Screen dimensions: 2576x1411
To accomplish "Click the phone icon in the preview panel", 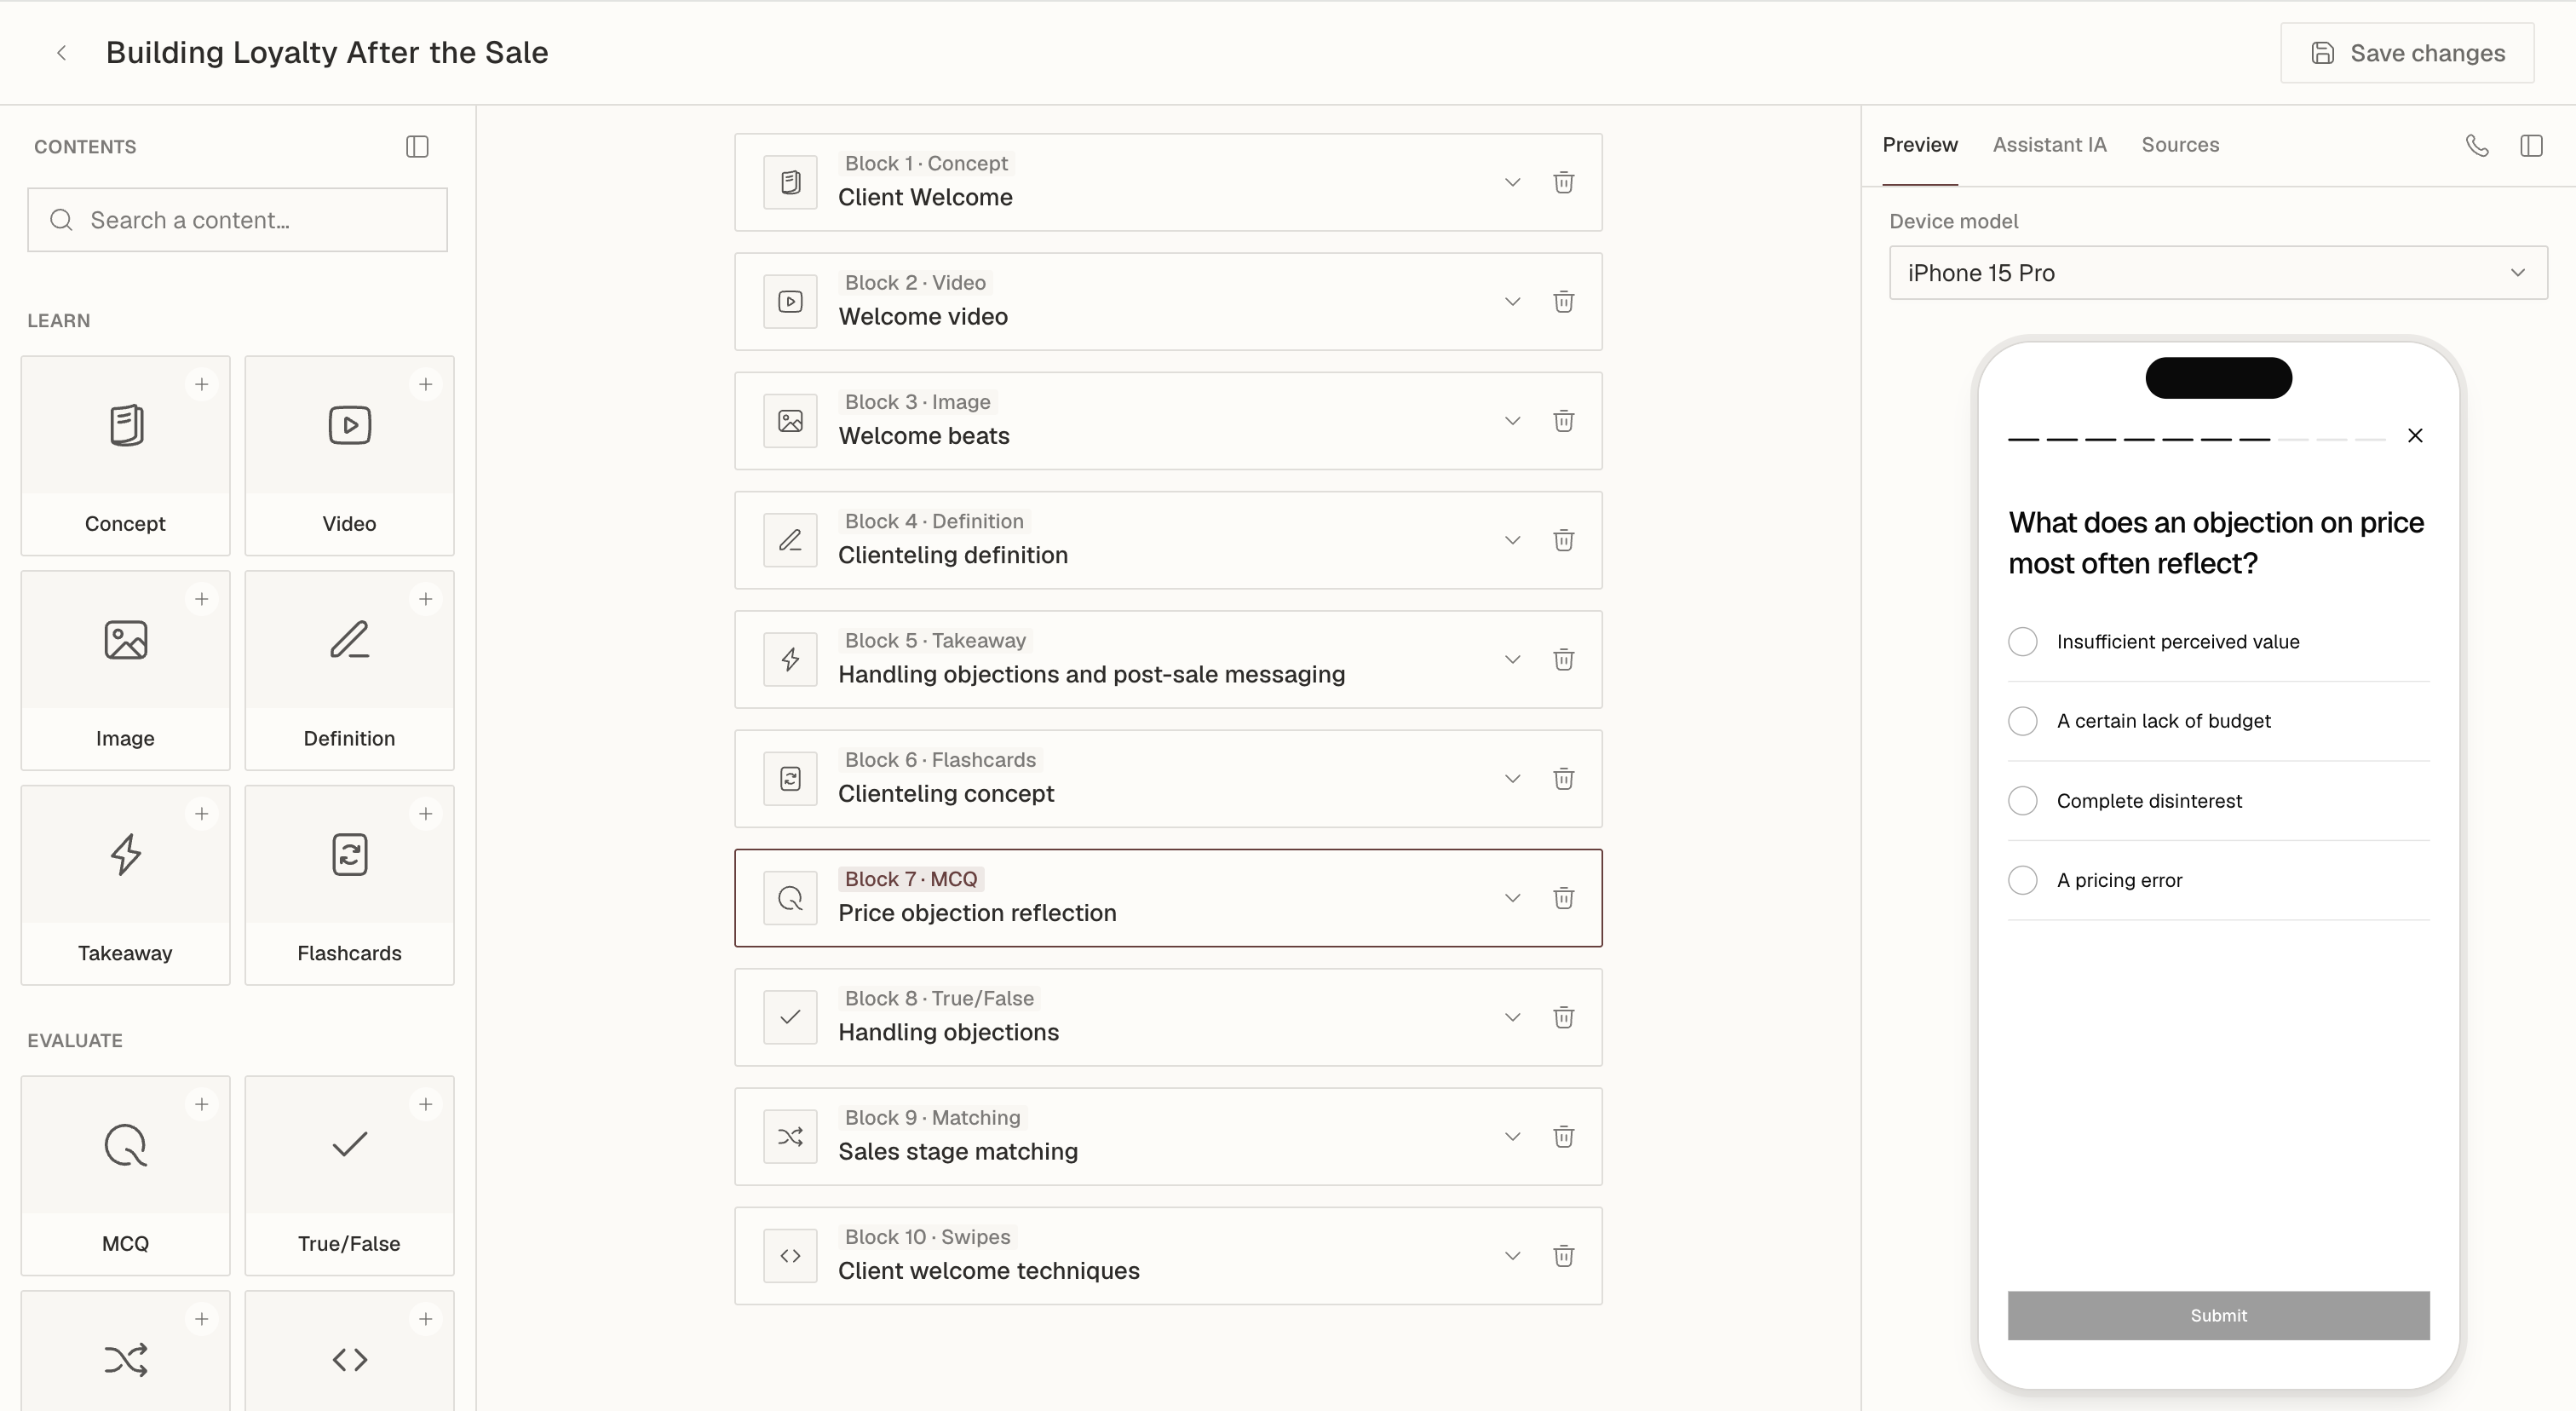I will click(2477, 146).
